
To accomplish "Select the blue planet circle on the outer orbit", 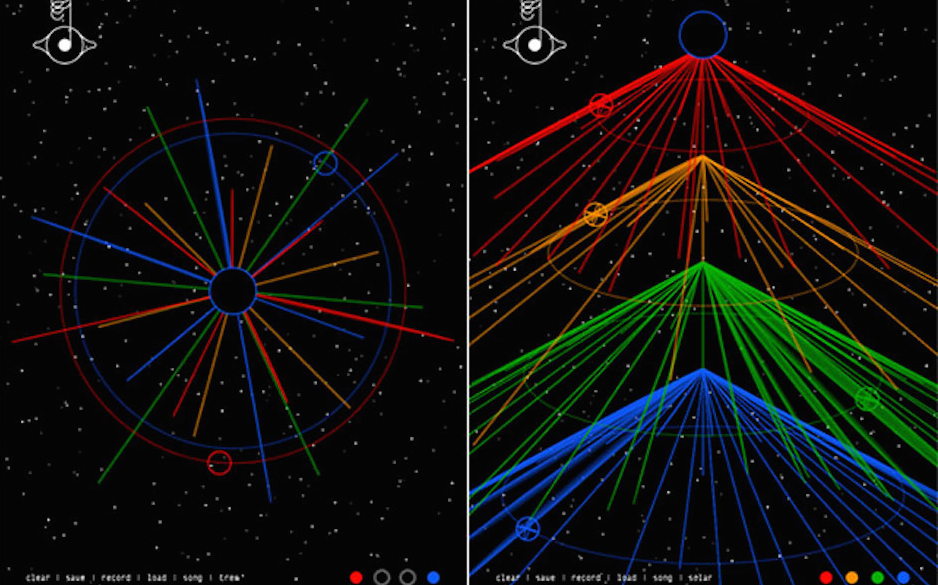I will coord(325,163).
